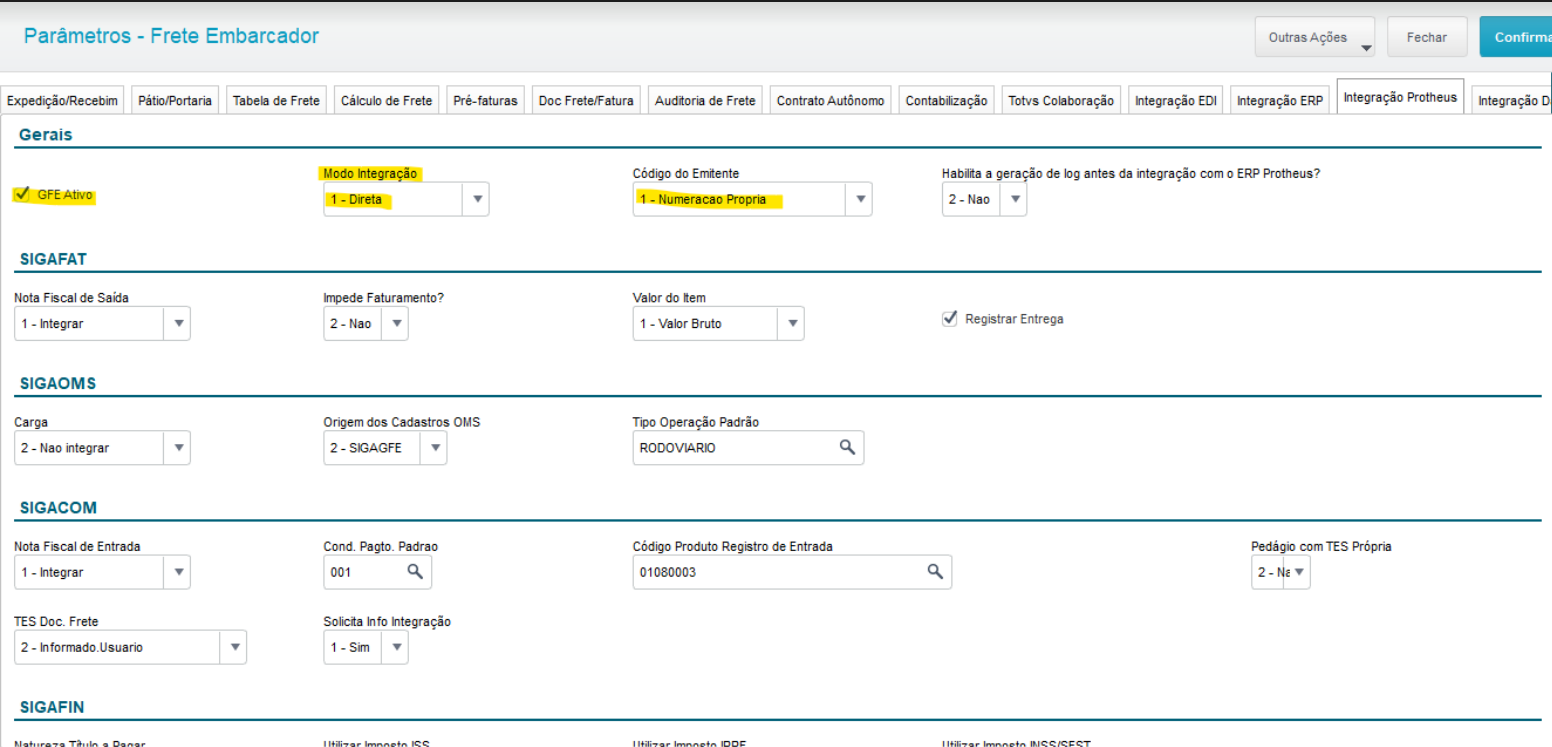Click the Tipo Operação Padrão field RODOVIARIO

[748, 448]
